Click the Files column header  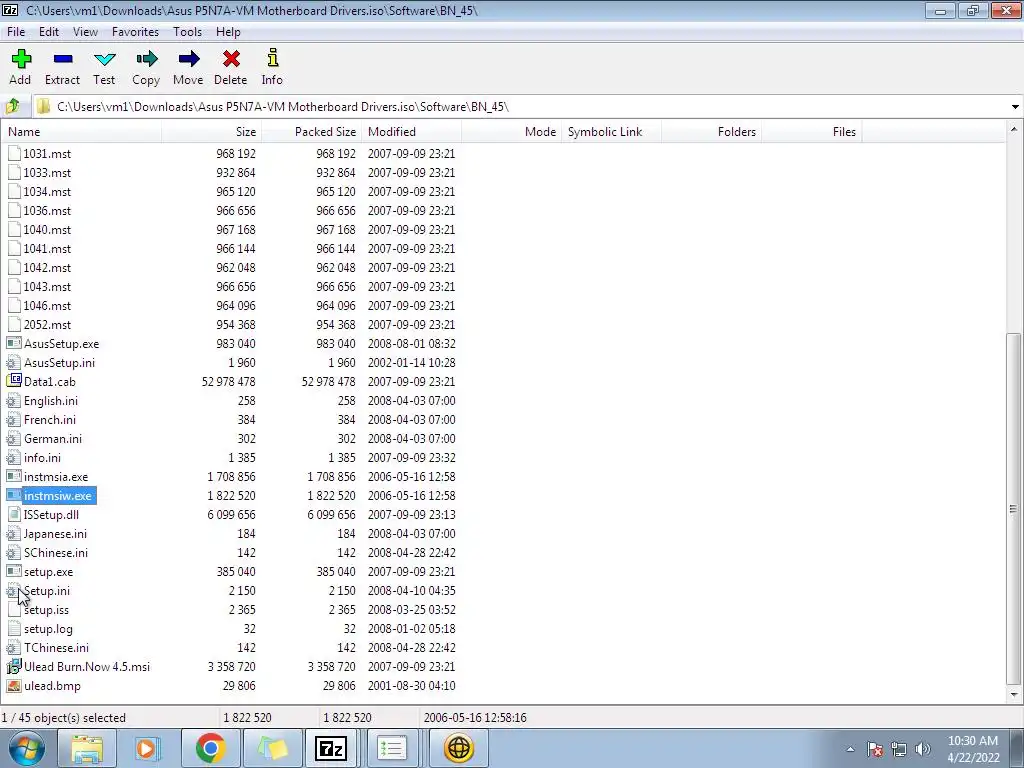[811, 131]
